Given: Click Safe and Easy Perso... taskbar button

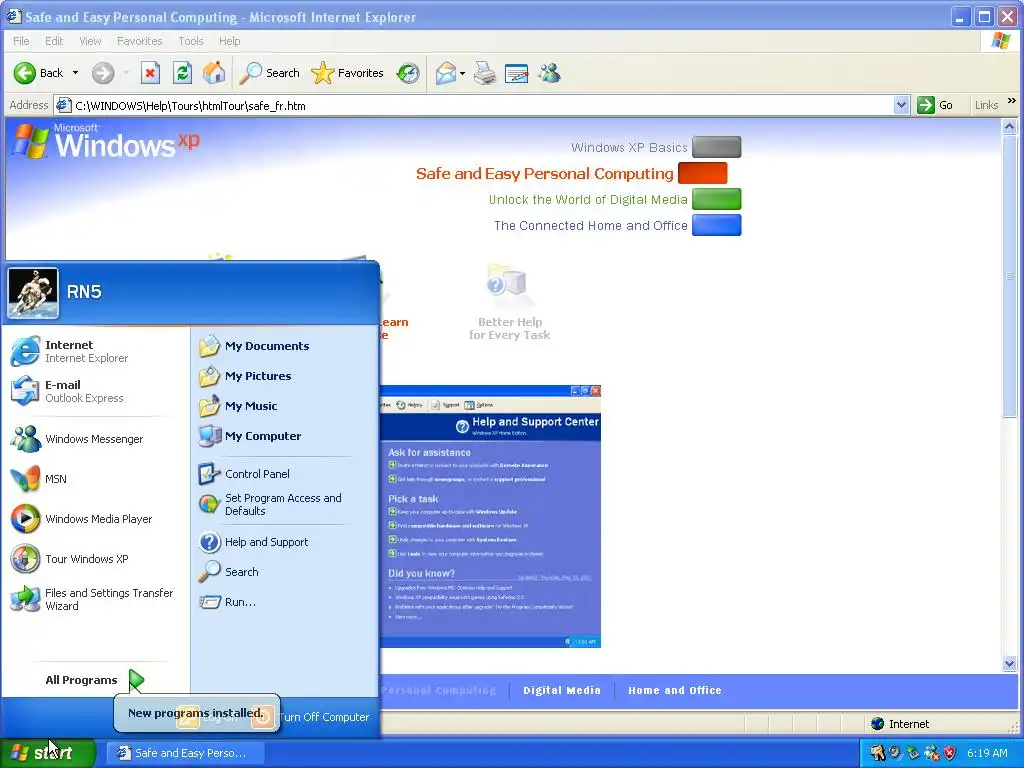Looking at the screenshot, I should pos(185,753).
